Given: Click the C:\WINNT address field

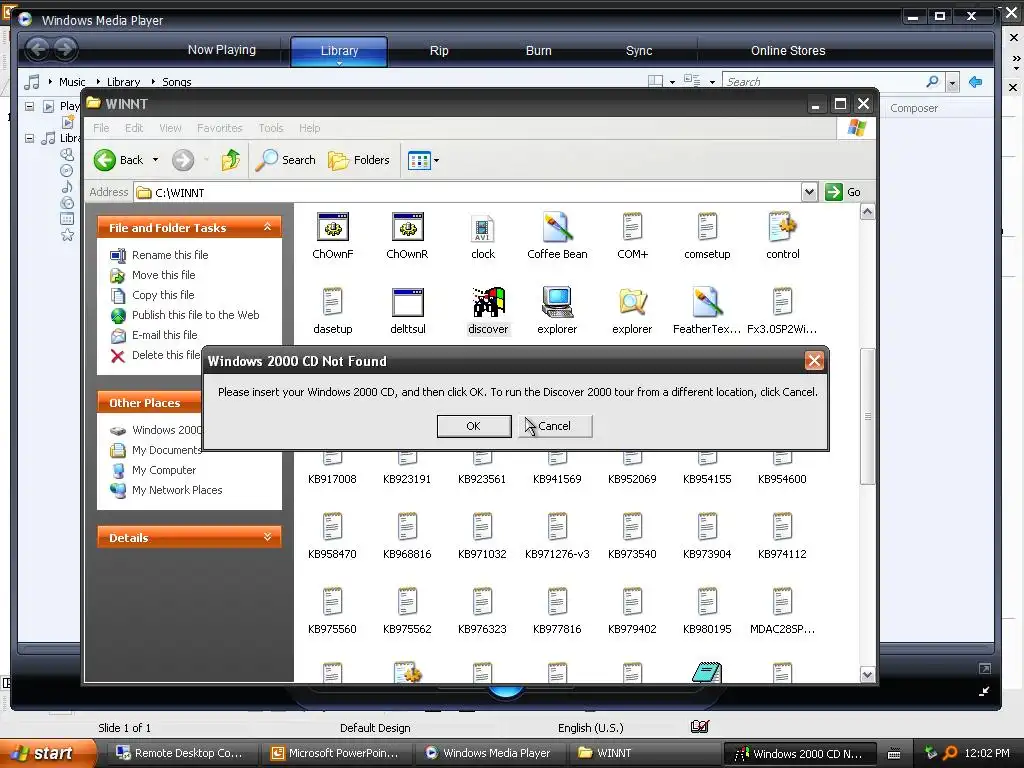Looking at the screenshot, I should 468,193.
